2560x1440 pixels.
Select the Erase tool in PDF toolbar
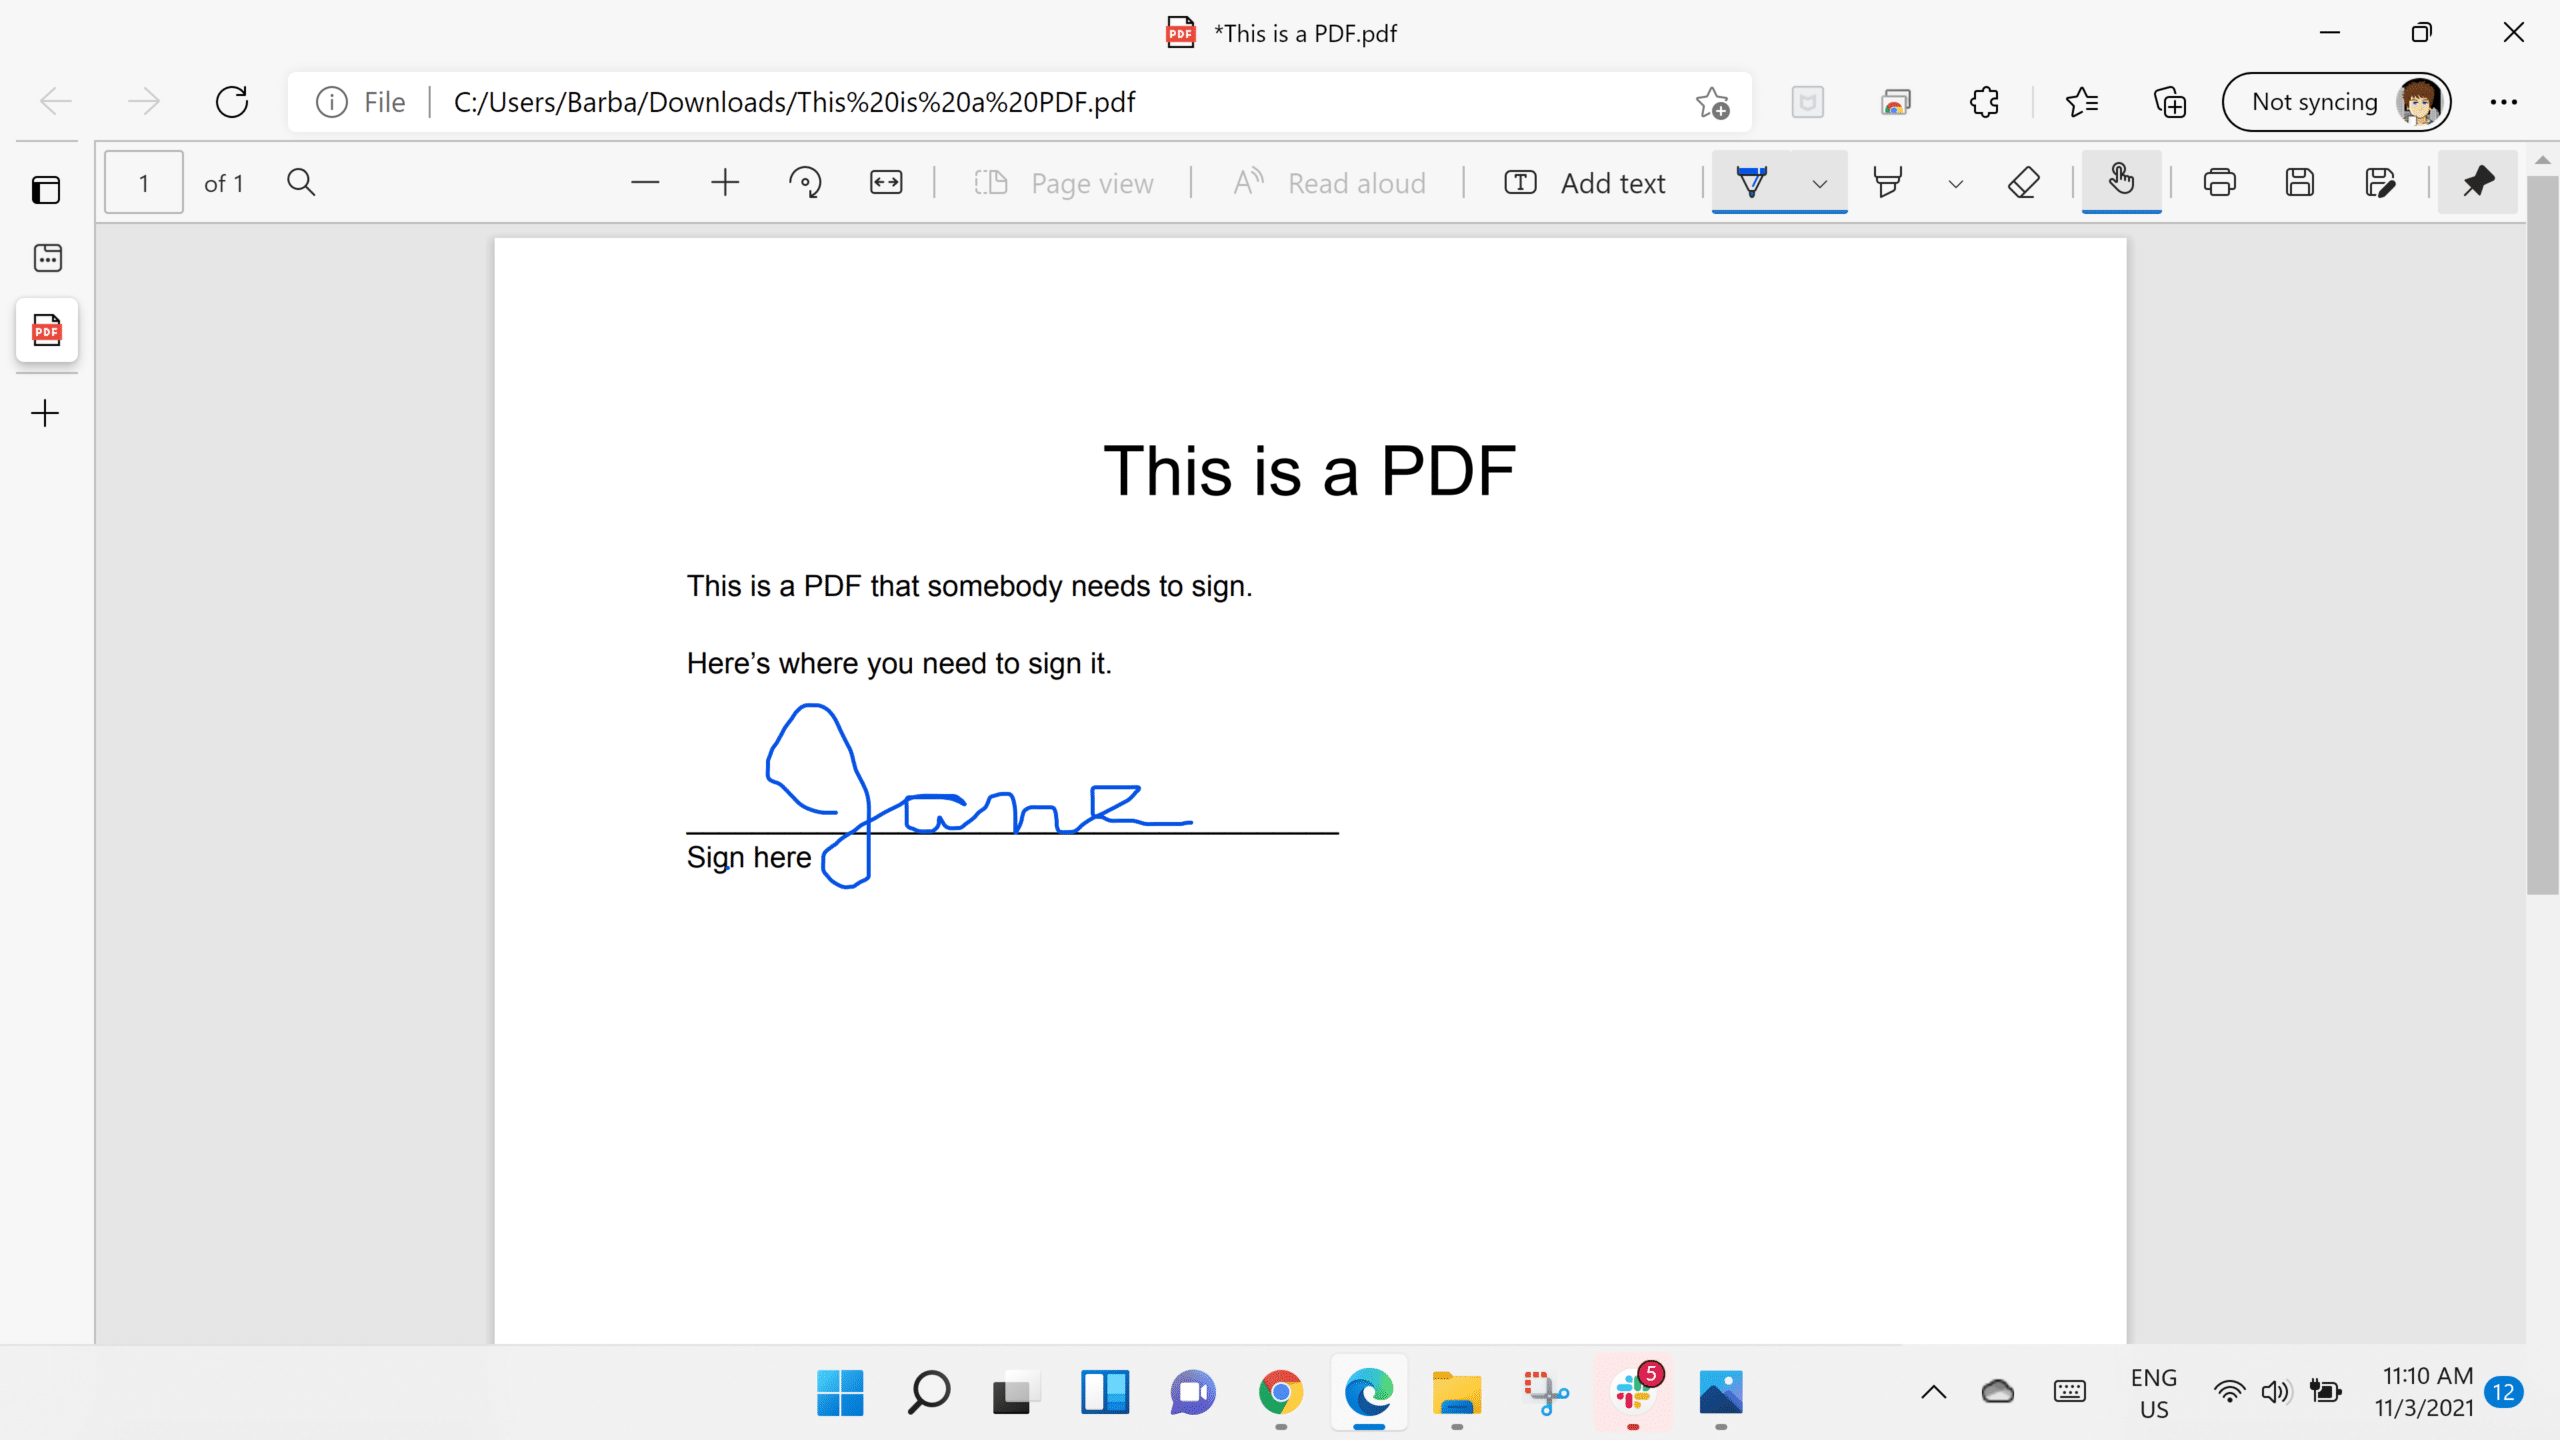point(2023,183)
